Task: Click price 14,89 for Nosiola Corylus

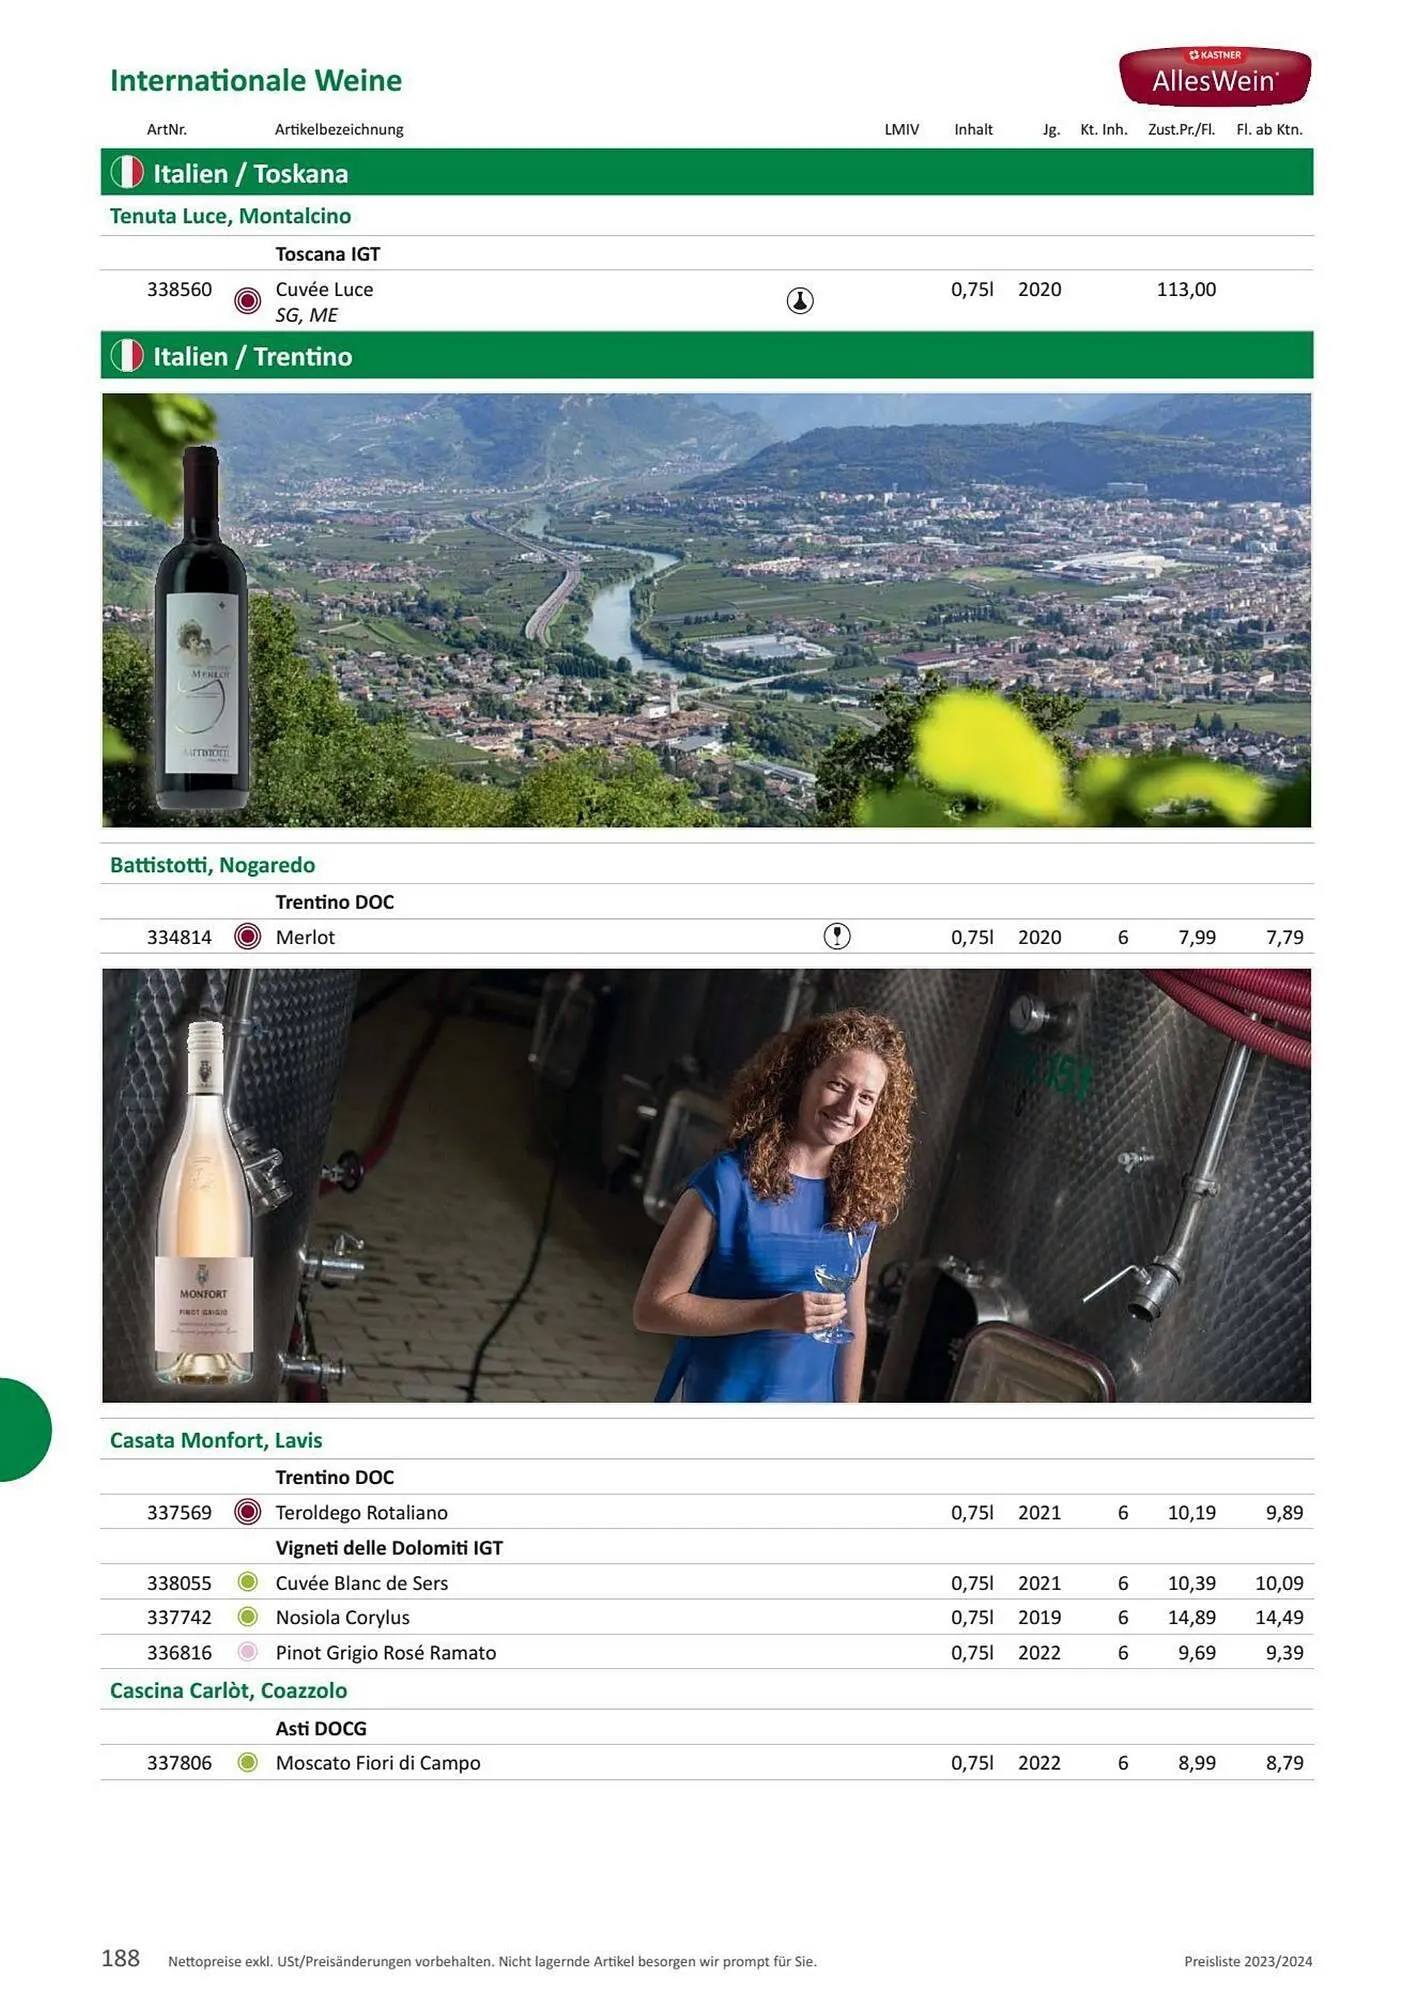Action: point(1192,1617)
